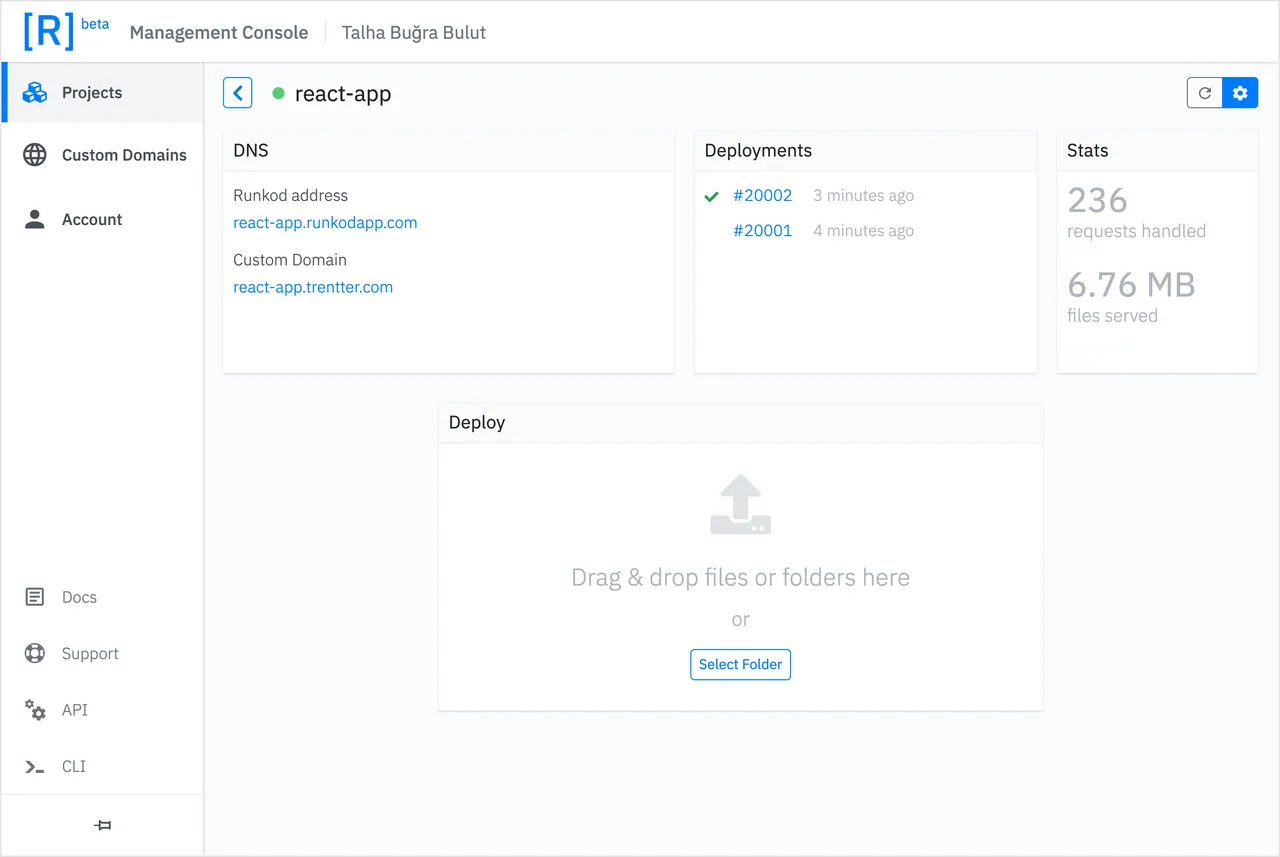
Task: Click the 'Runkod address' label
Action: point(290,195)
